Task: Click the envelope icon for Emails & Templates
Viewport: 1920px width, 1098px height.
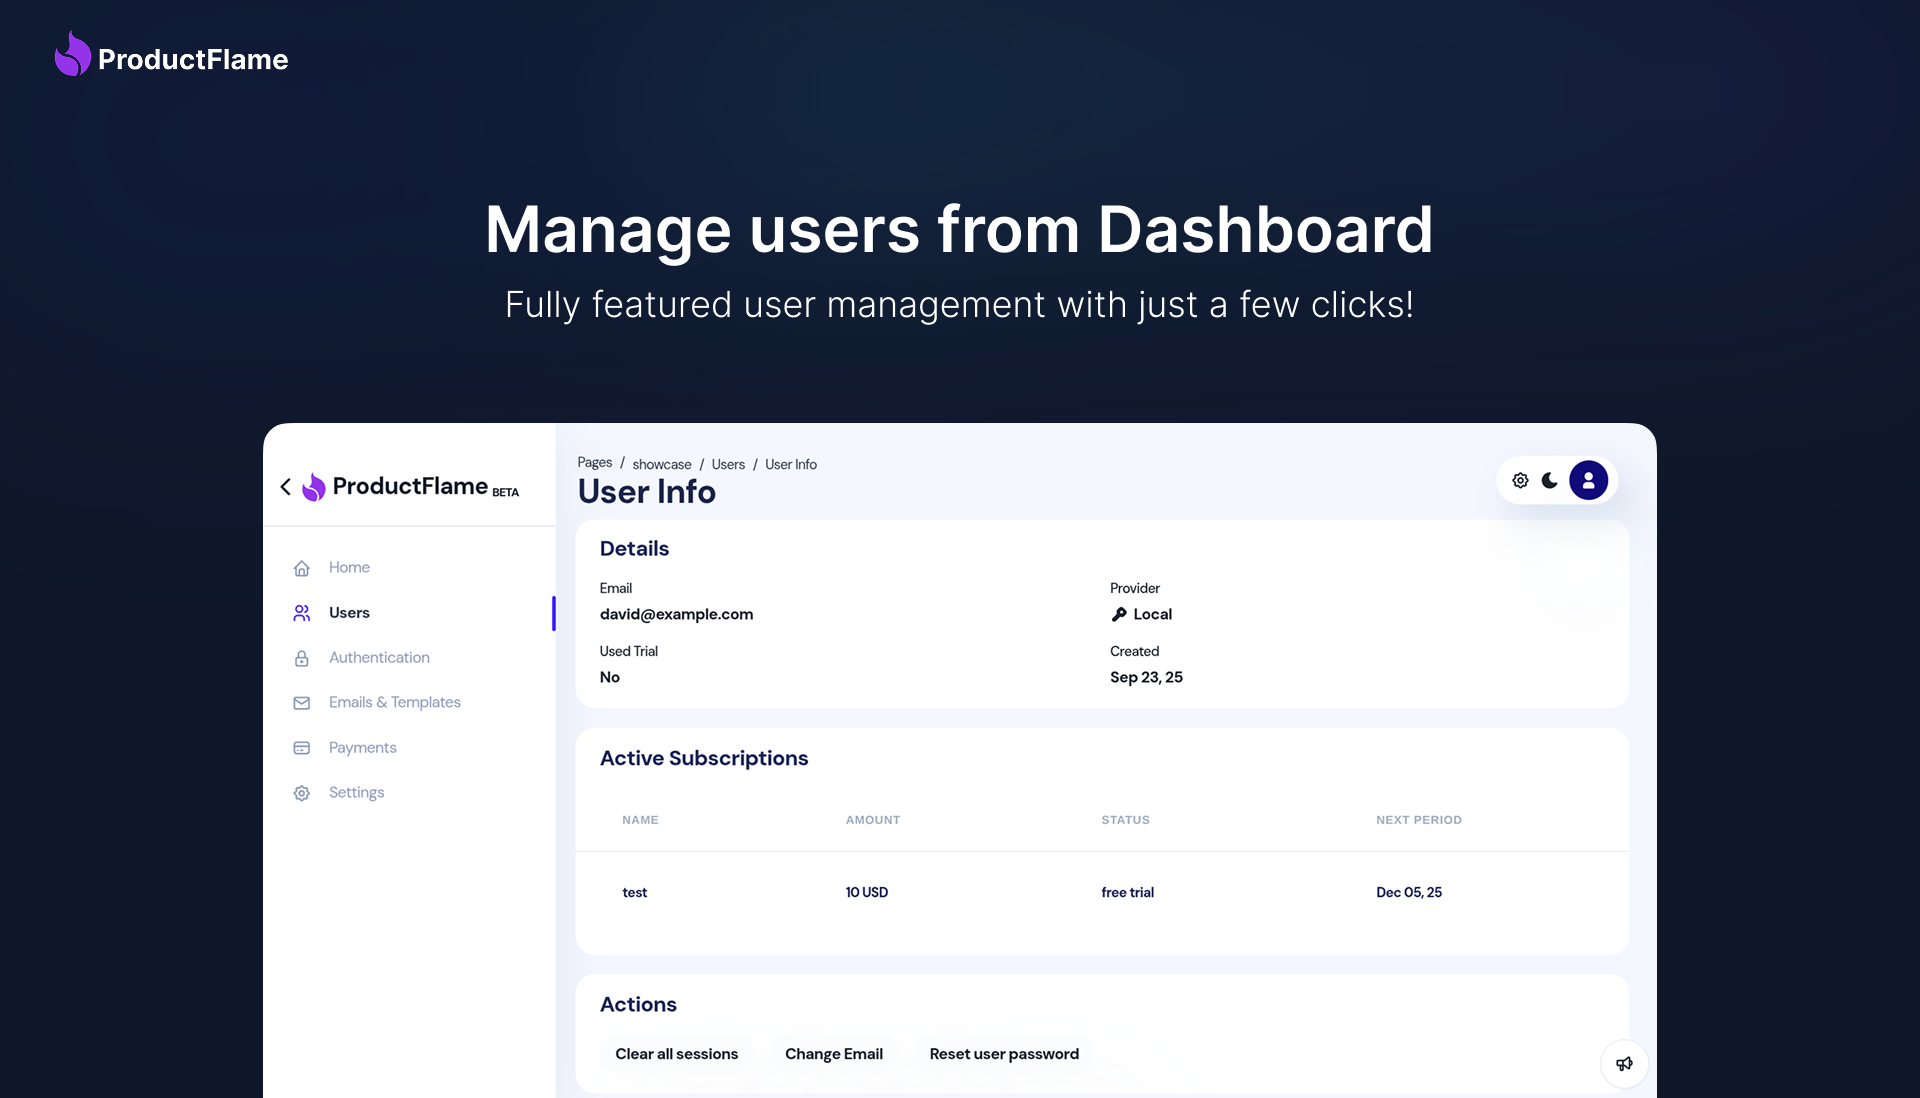Action: point(302,702)
